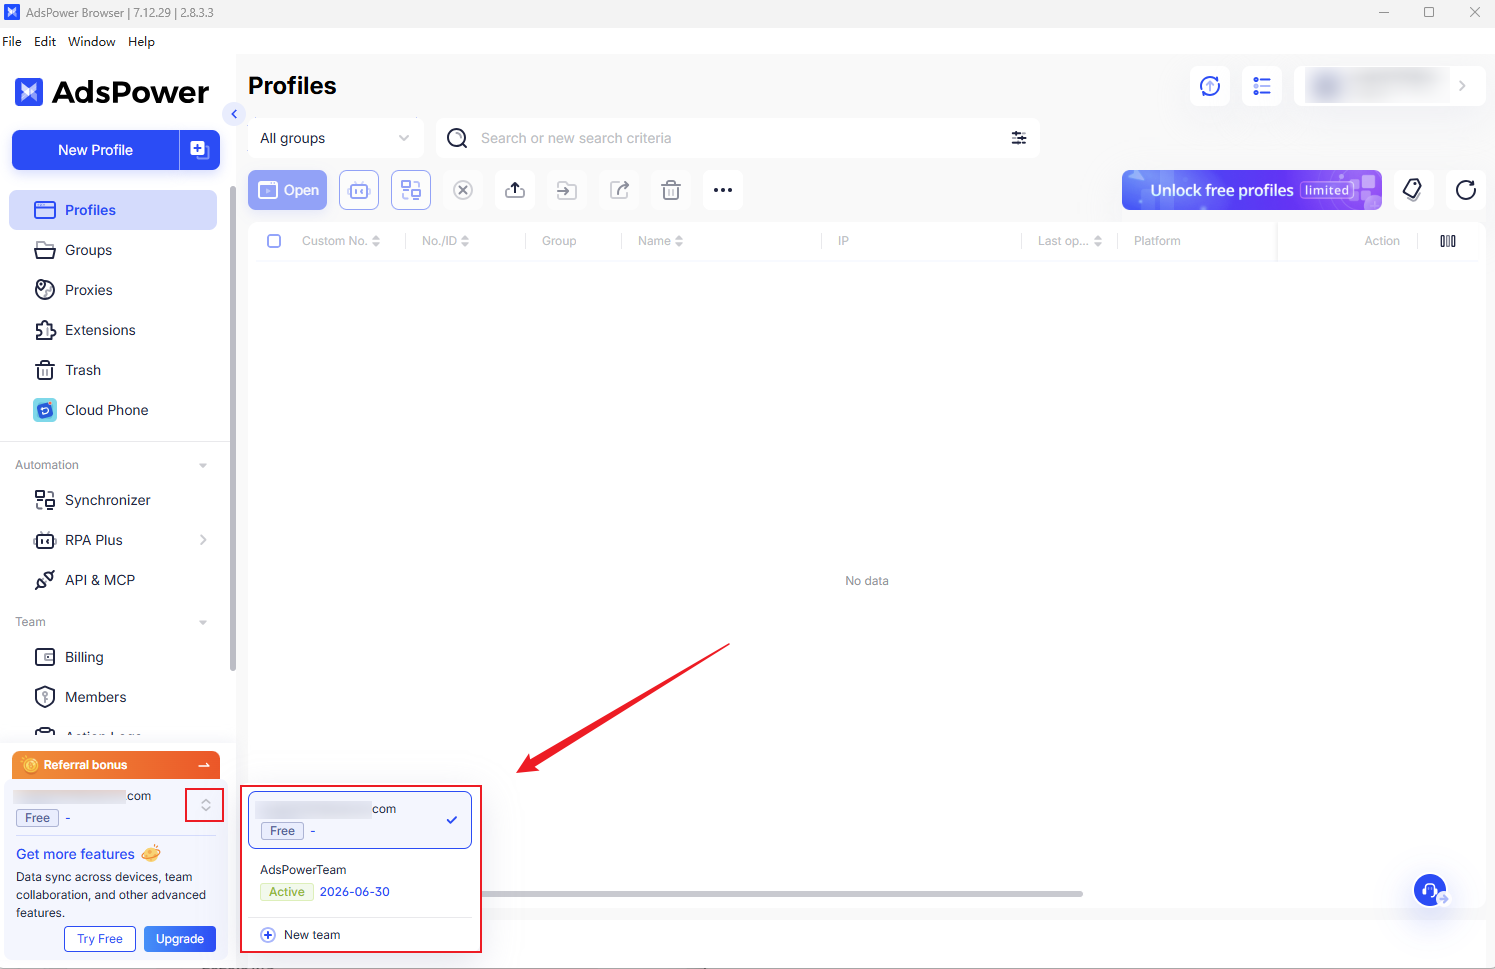Check the select-all profiles checkbox
Image resolution: width=1495 pixels, height=969 pixels.
point(274,240)
